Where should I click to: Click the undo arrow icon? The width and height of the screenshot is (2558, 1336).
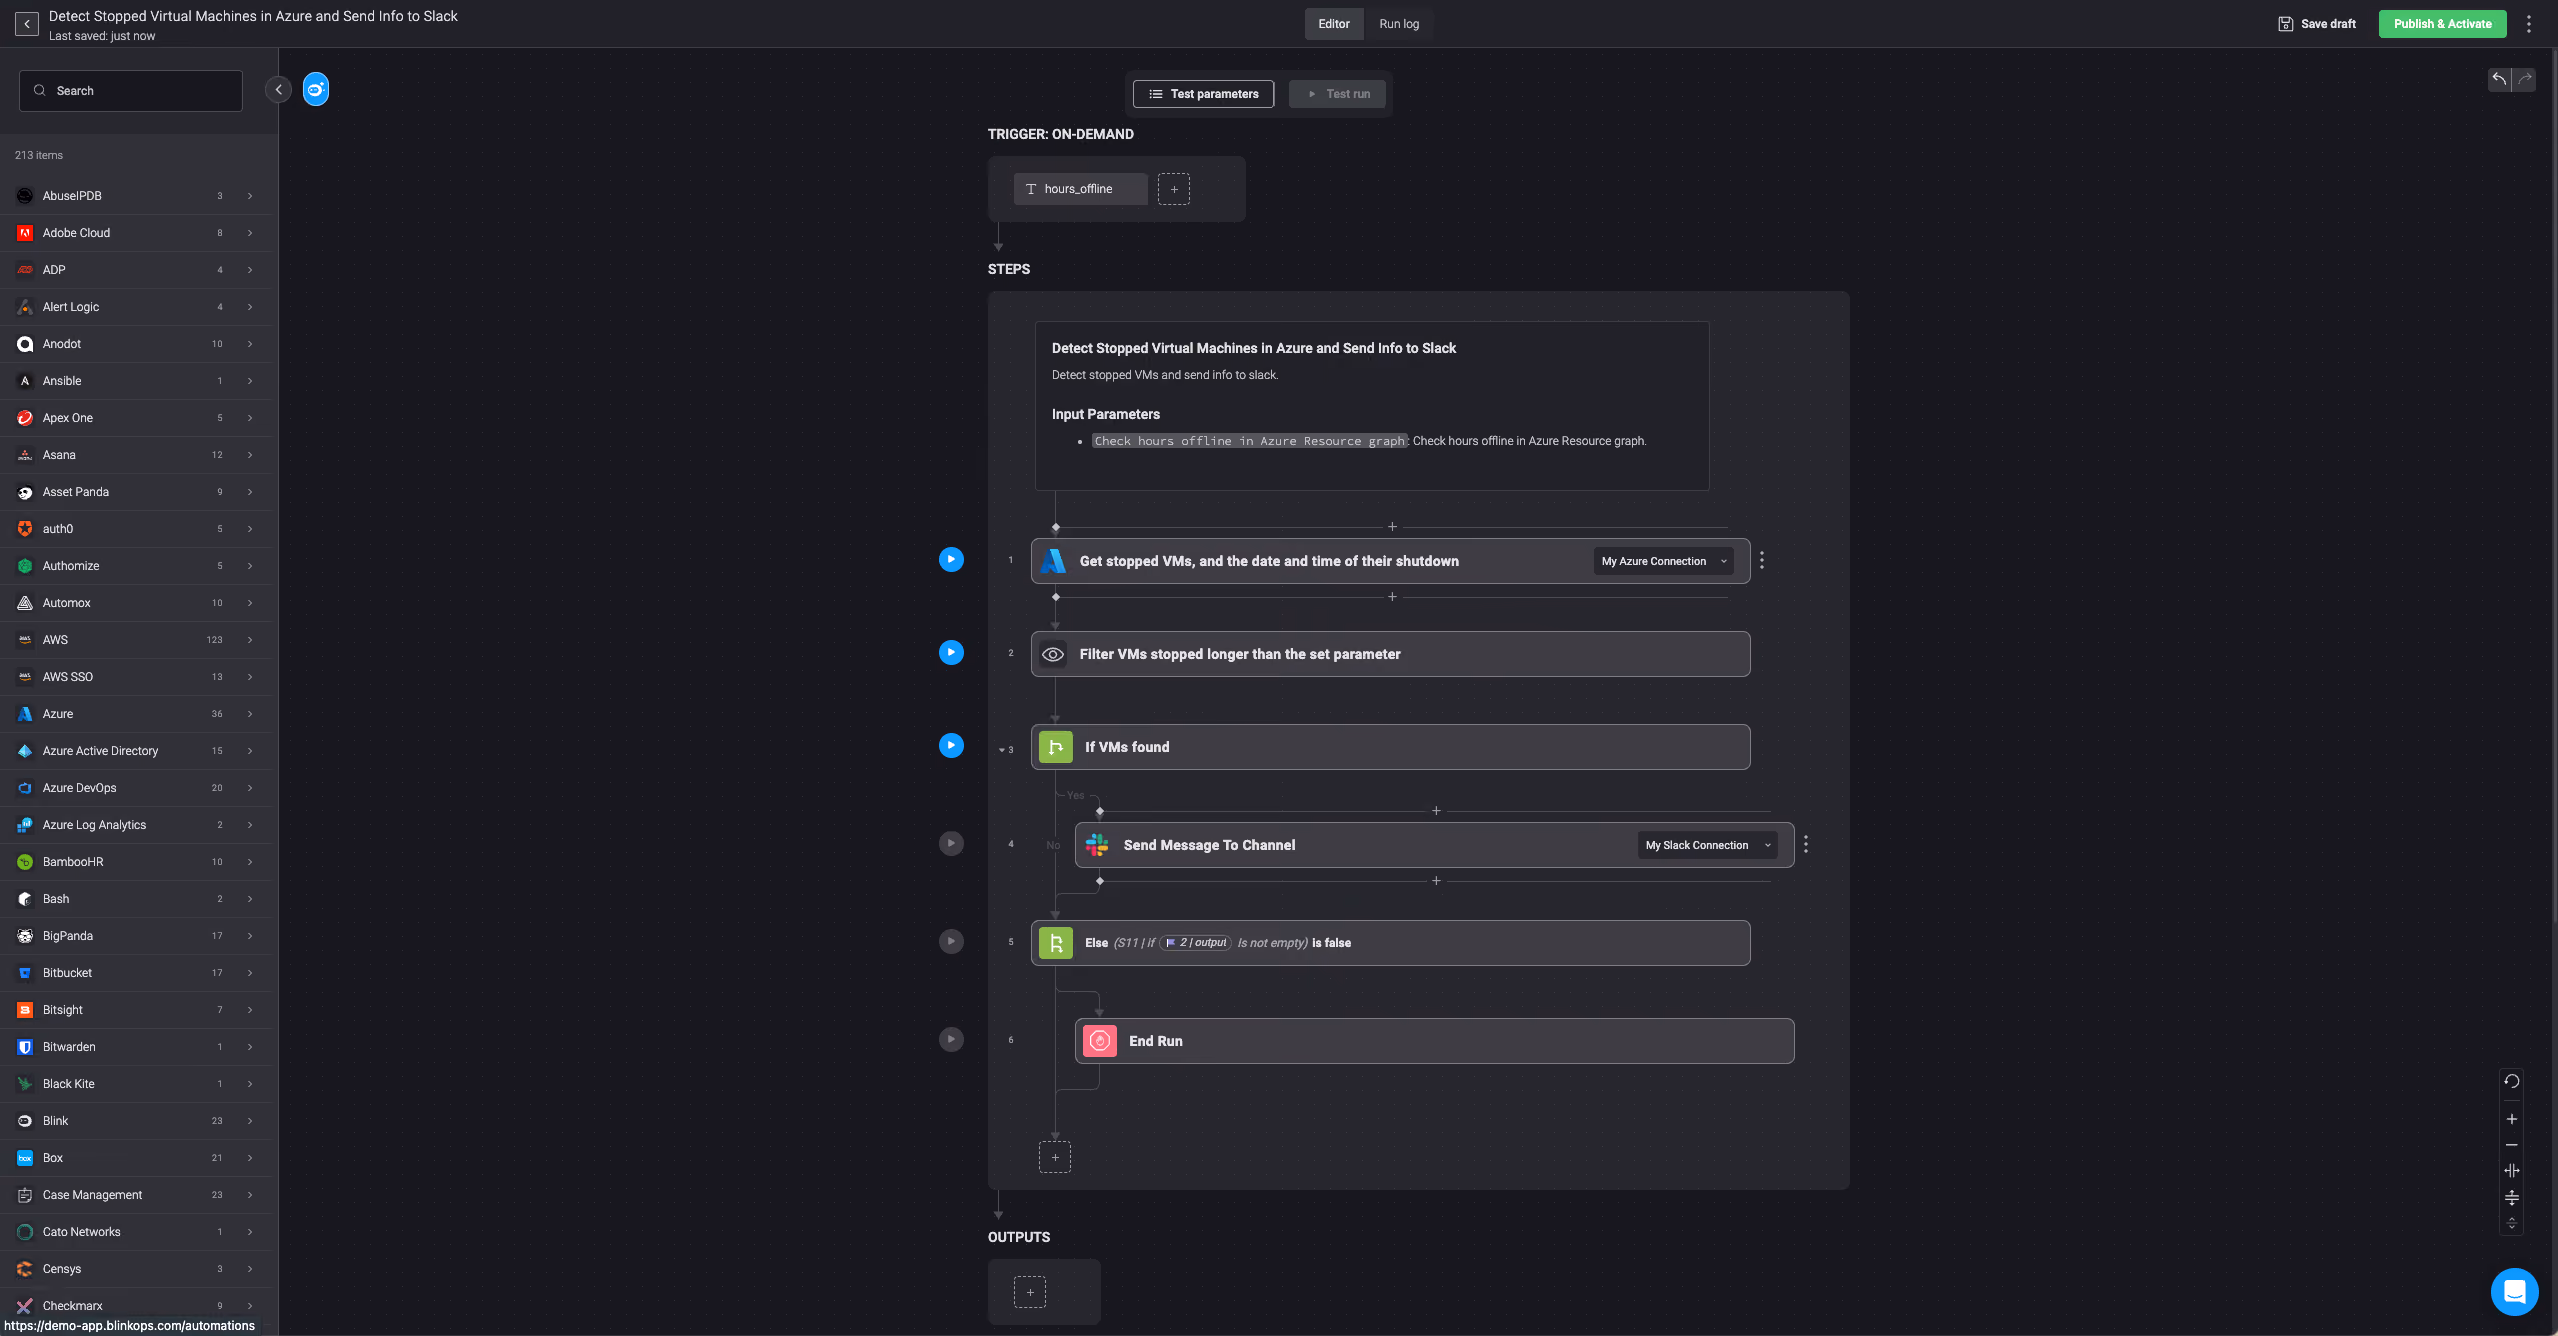coord(2499,79)
